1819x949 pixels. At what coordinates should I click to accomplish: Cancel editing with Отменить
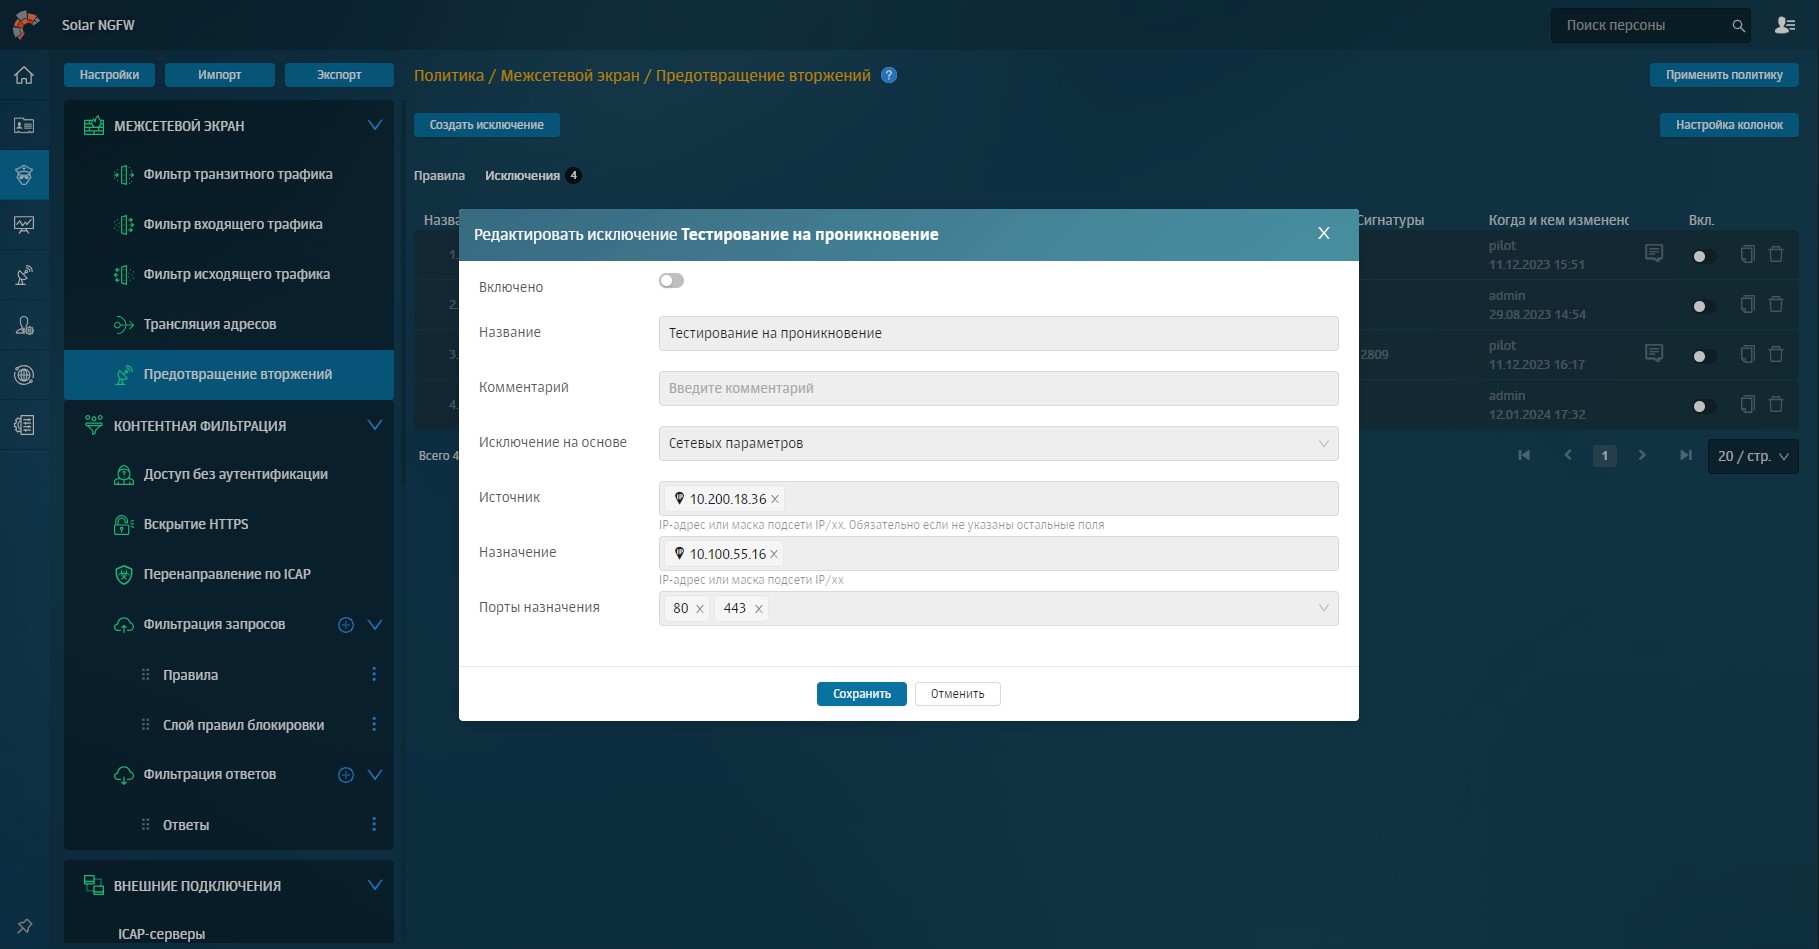point(958,694)
